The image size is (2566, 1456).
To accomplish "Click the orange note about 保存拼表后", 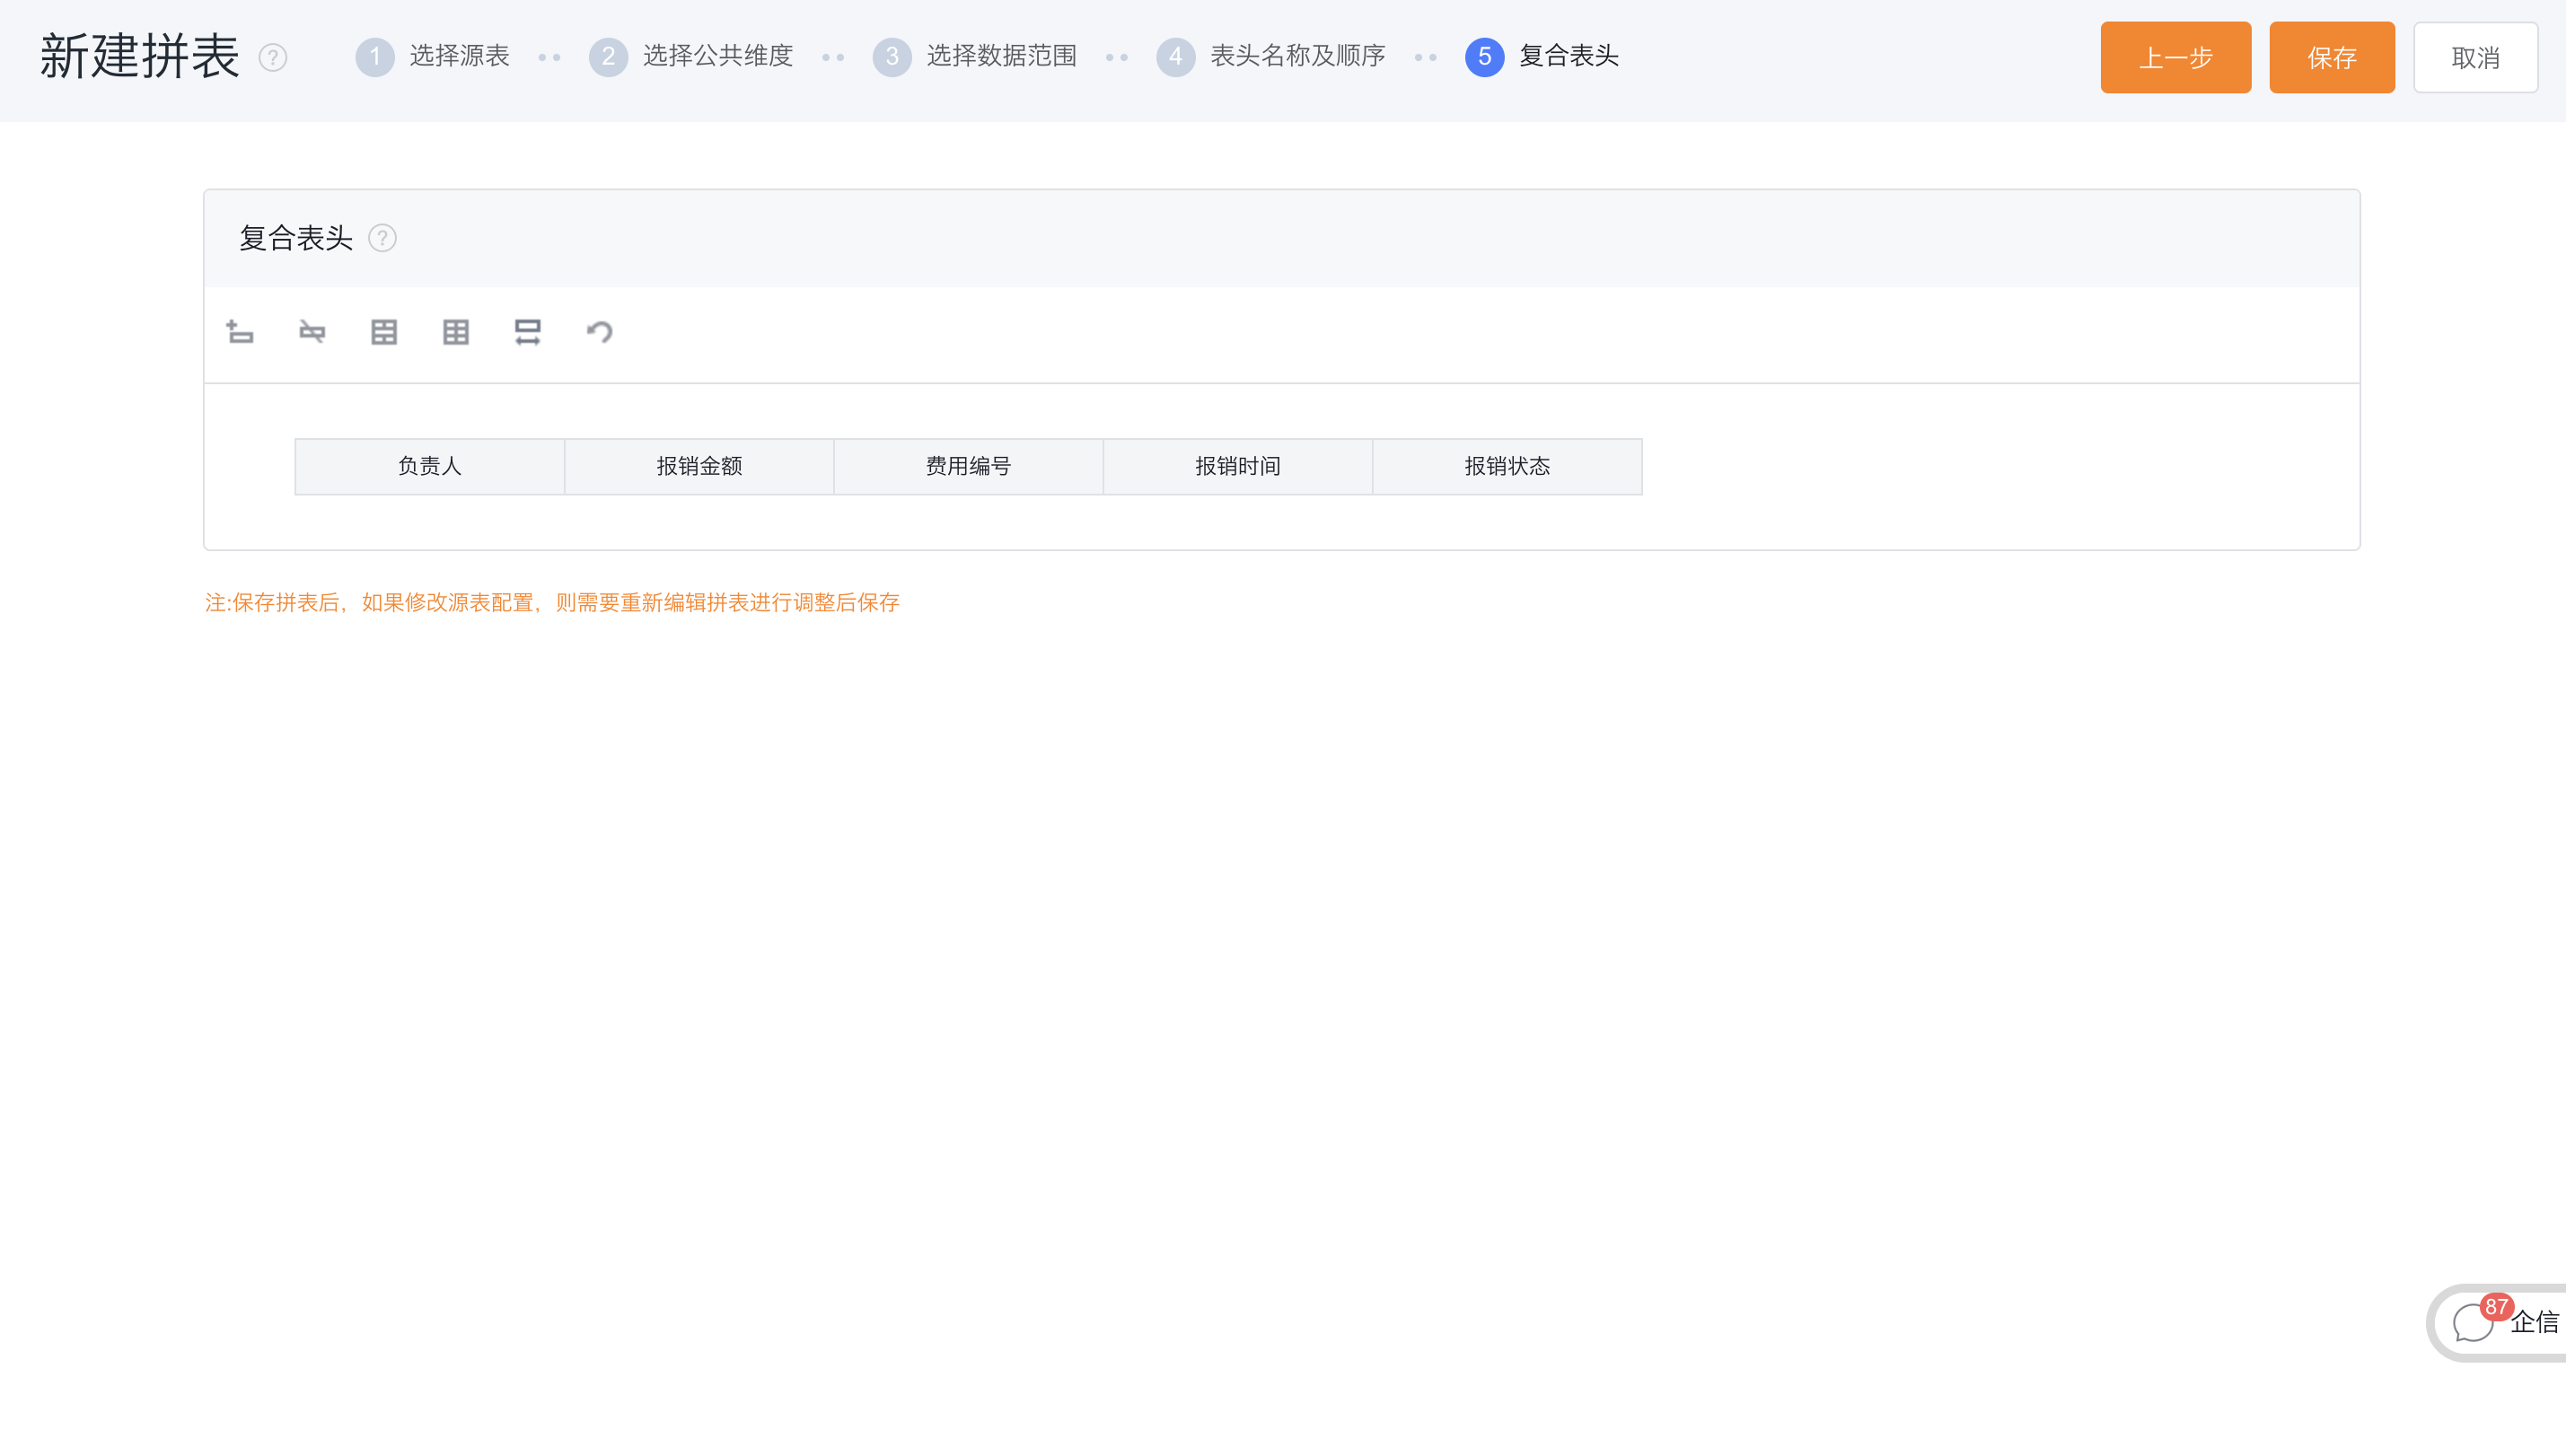I will 552,603.
